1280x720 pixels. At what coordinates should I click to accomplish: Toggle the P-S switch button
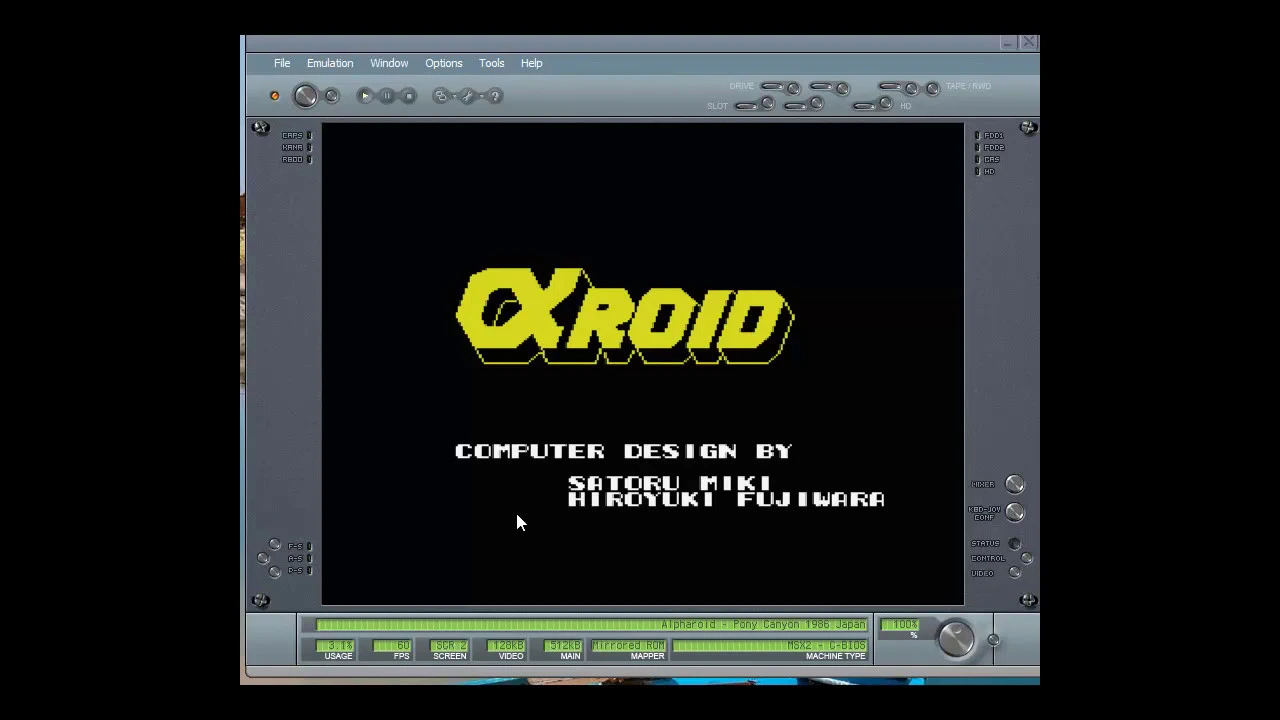[275, 572]
